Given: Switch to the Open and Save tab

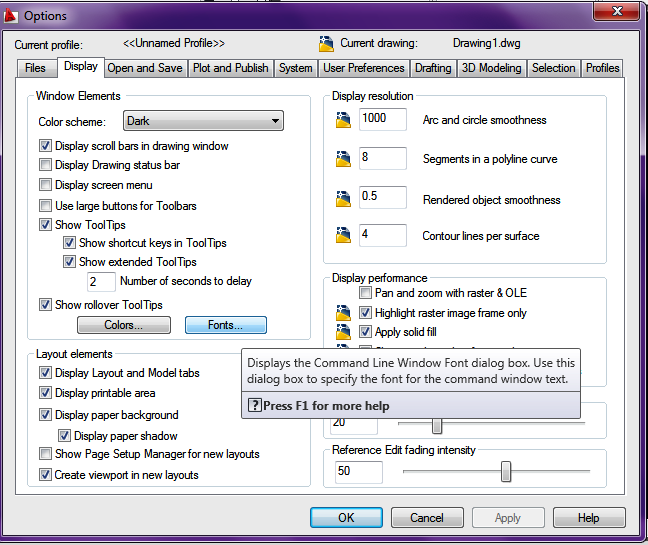Looking at the screenshot, I should click(x=145, y=68).
